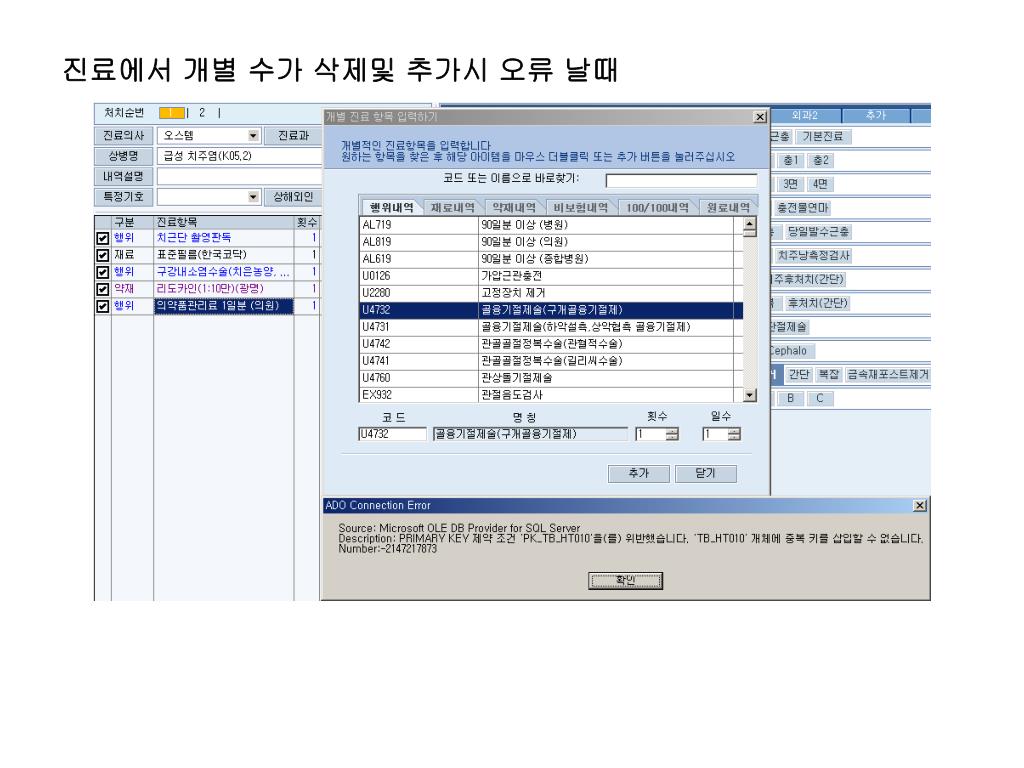Click the 명칭 field with 골융기절제술
The height and width of the screenshot is (768, 1024).
tap(530, 434)
